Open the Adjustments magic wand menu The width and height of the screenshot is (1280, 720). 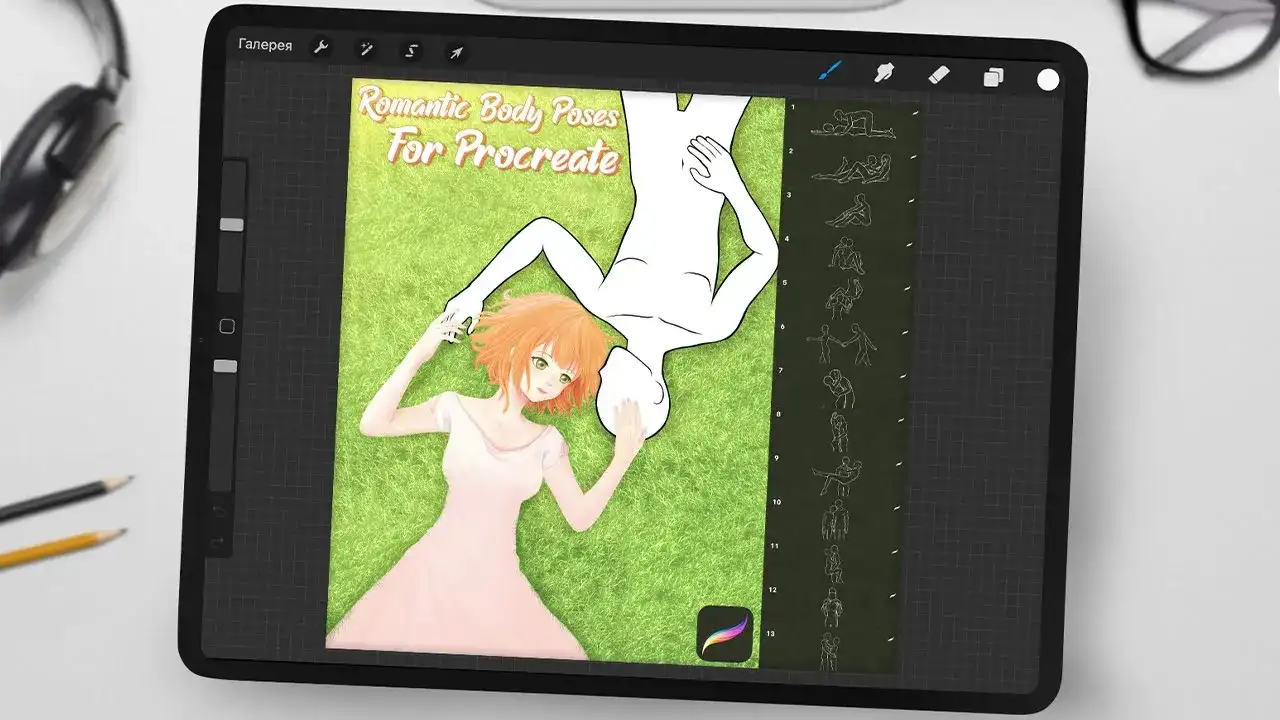[x=365, y=49]
